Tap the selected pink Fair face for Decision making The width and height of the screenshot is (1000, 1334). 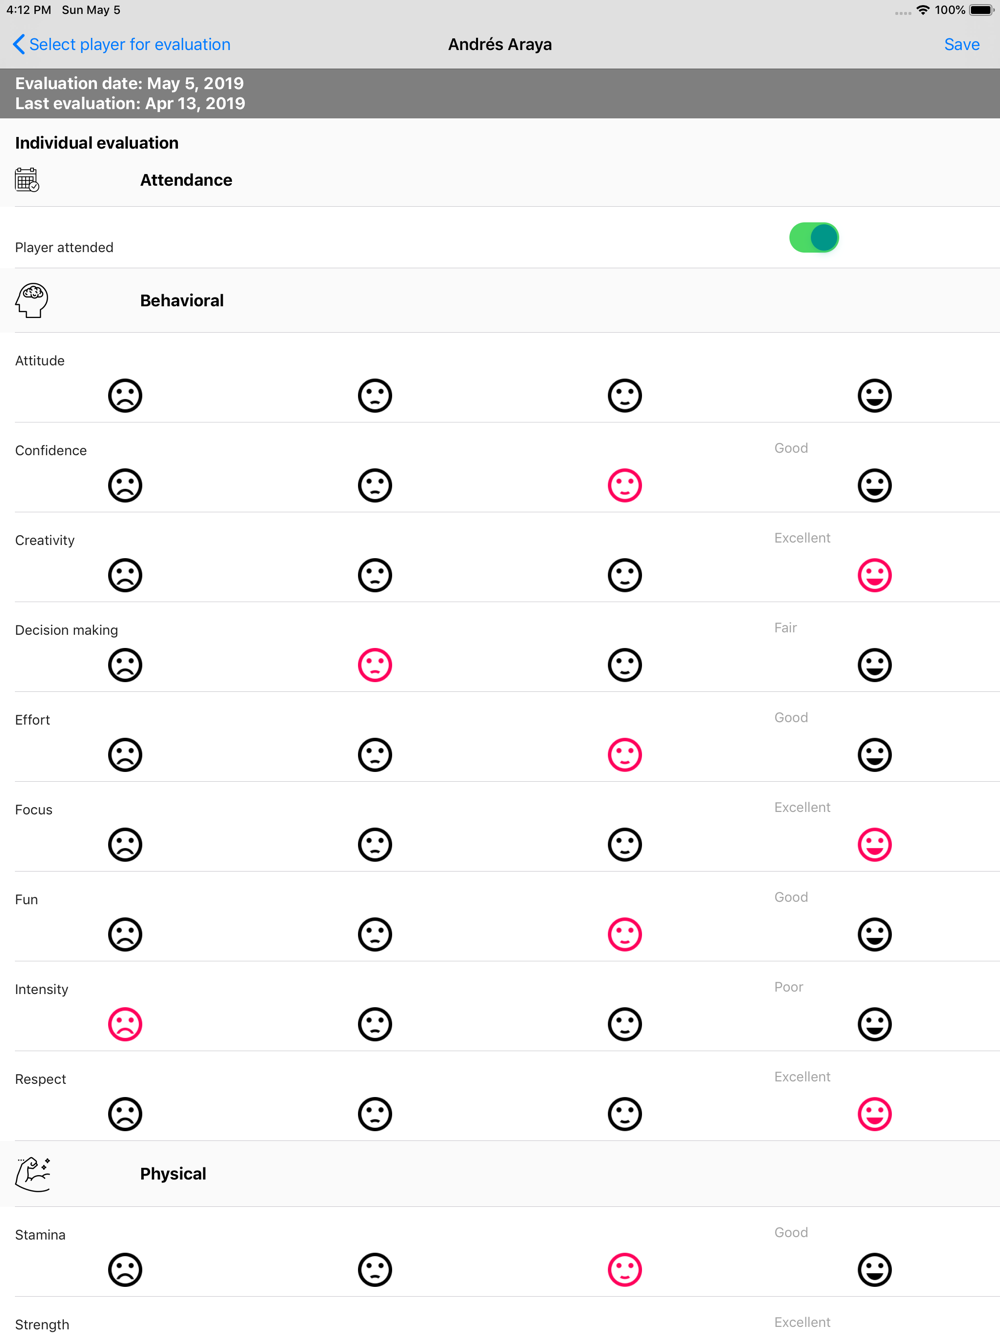click(375, 665)
